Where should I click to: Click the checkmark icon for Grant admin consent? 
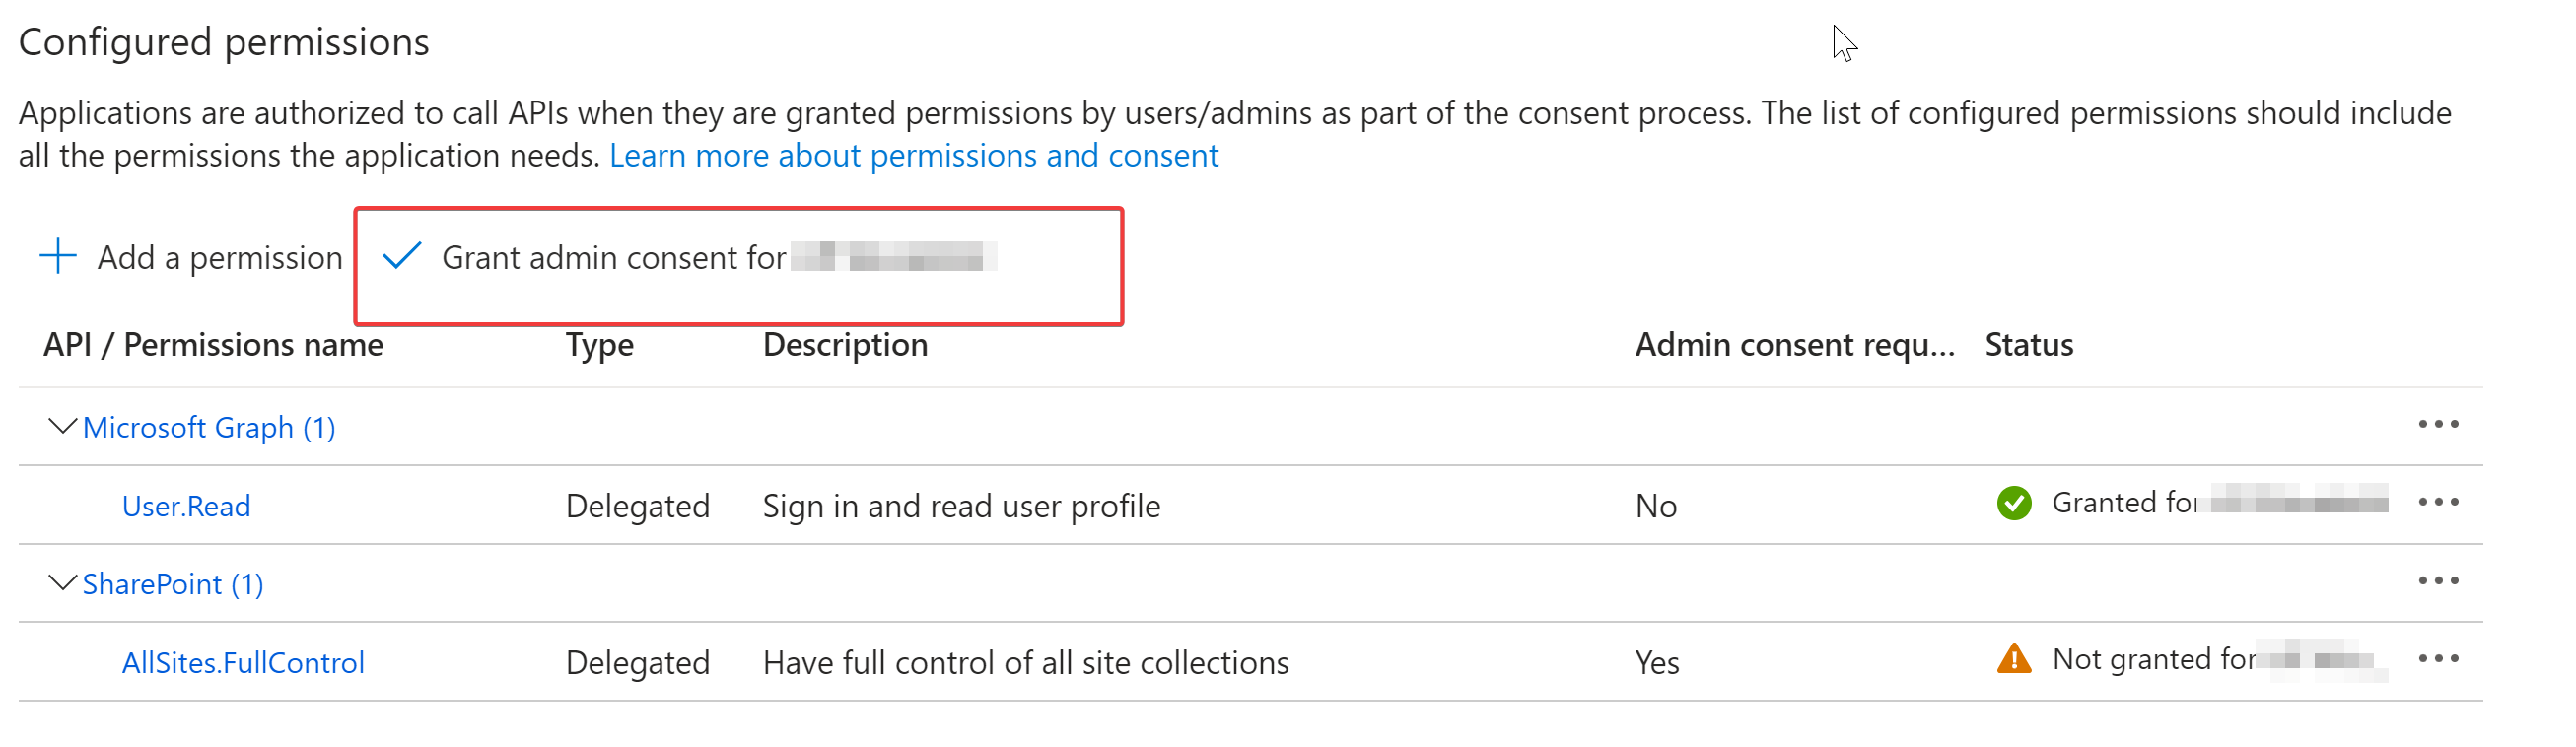[x=402, y=256]
